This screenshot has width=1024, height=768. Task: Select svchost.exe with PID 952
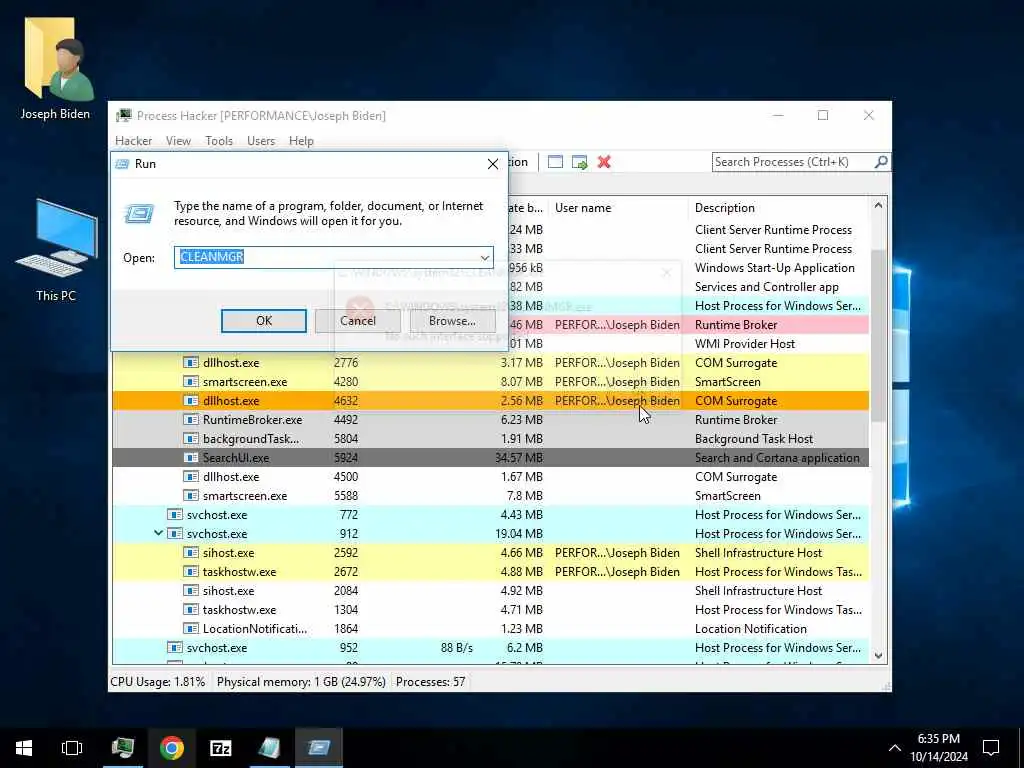point(490,648)
